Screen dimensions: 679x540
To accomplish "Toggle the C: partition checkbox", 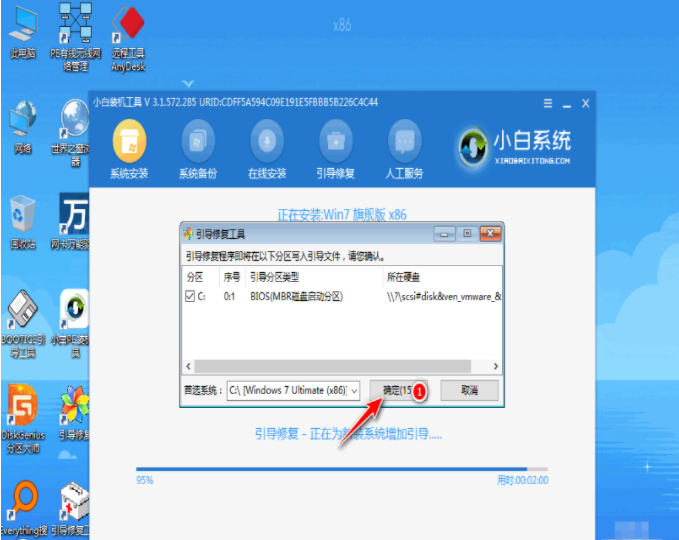I will 189,296.
